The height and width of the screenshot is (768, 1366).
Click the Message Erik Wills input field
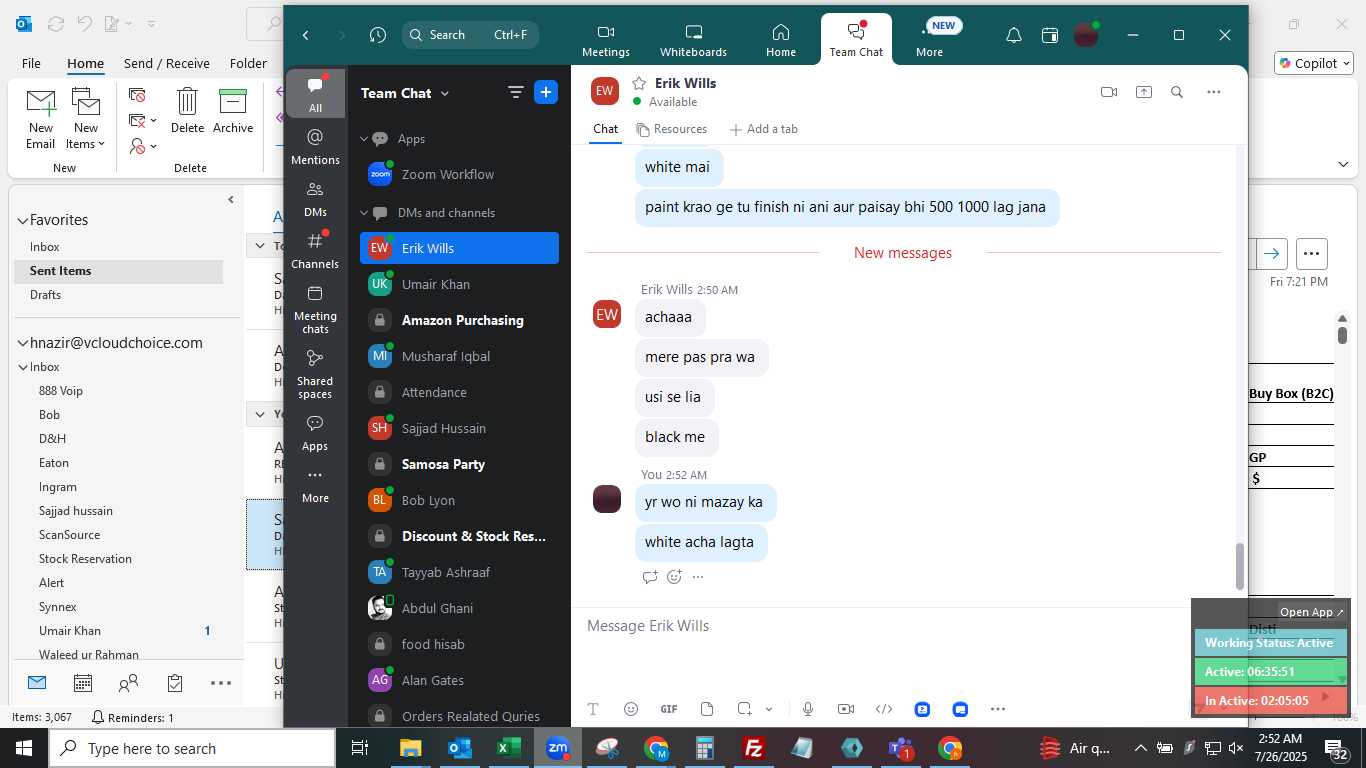(880, 626)
